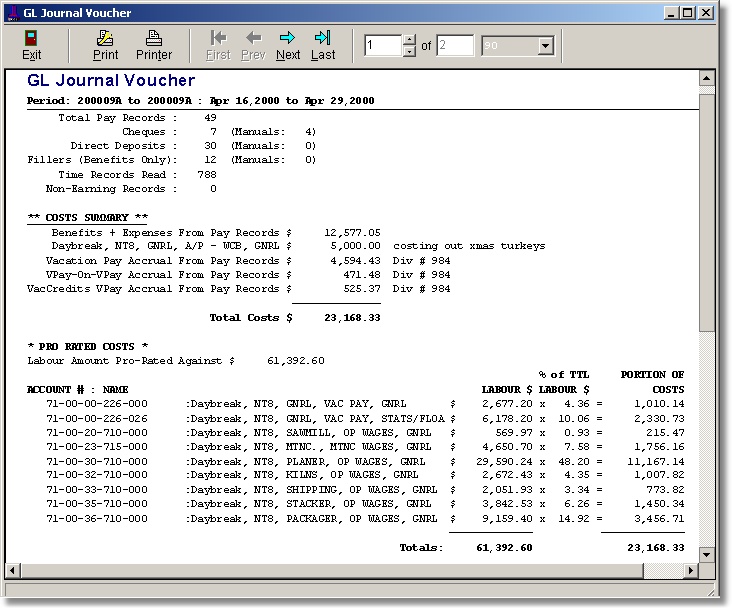Click the "Cheques" label
This screenshot has height=610, width=732.
[144, 132]
